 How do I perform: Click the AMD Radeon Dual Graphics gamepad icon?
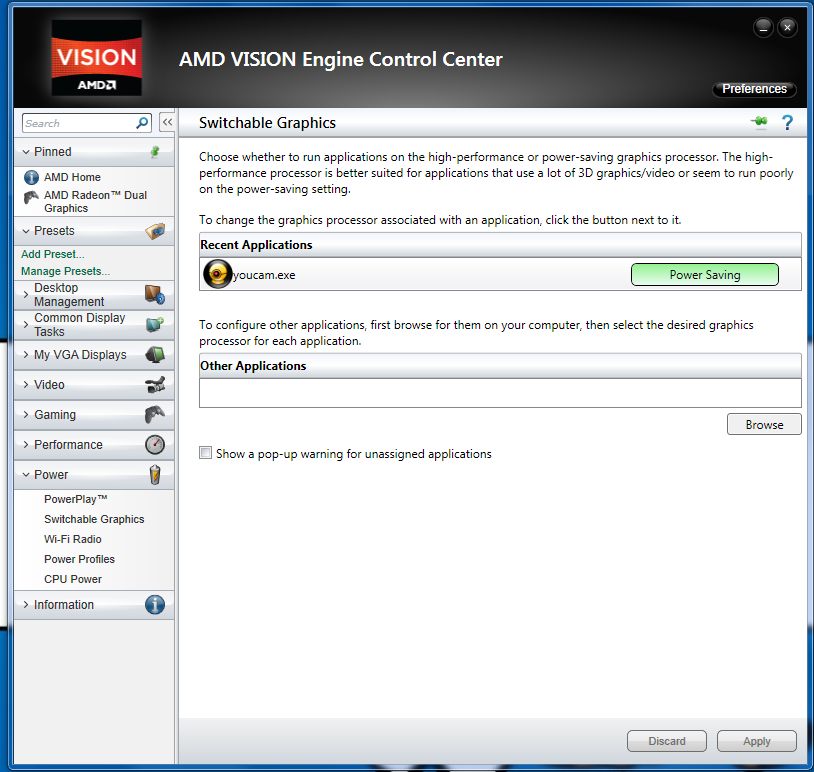pyautogui.click(x=32, y=197)
